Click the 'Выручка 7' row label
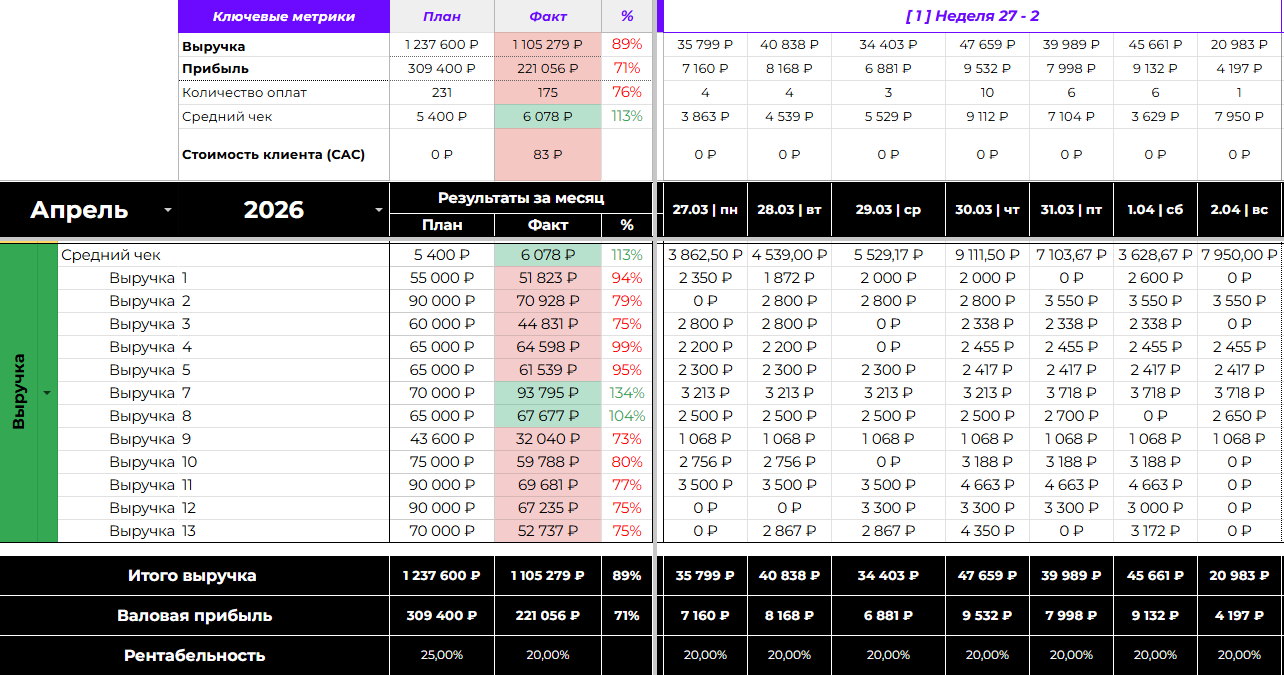This screenshot has width=1284, height=675. 150,393
